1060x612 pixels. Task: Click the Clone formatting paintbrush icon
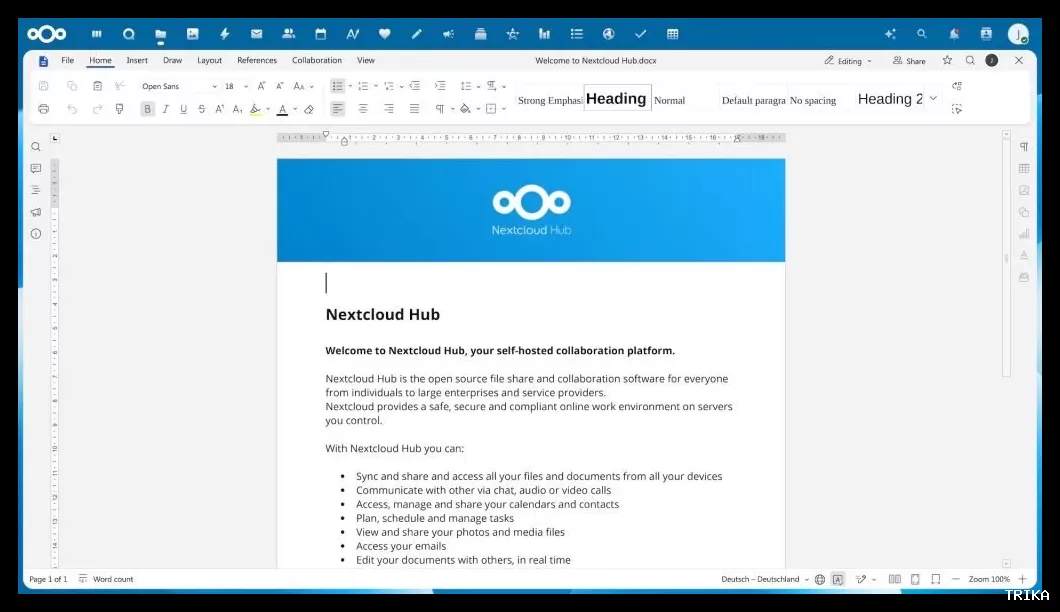point(120,109)
